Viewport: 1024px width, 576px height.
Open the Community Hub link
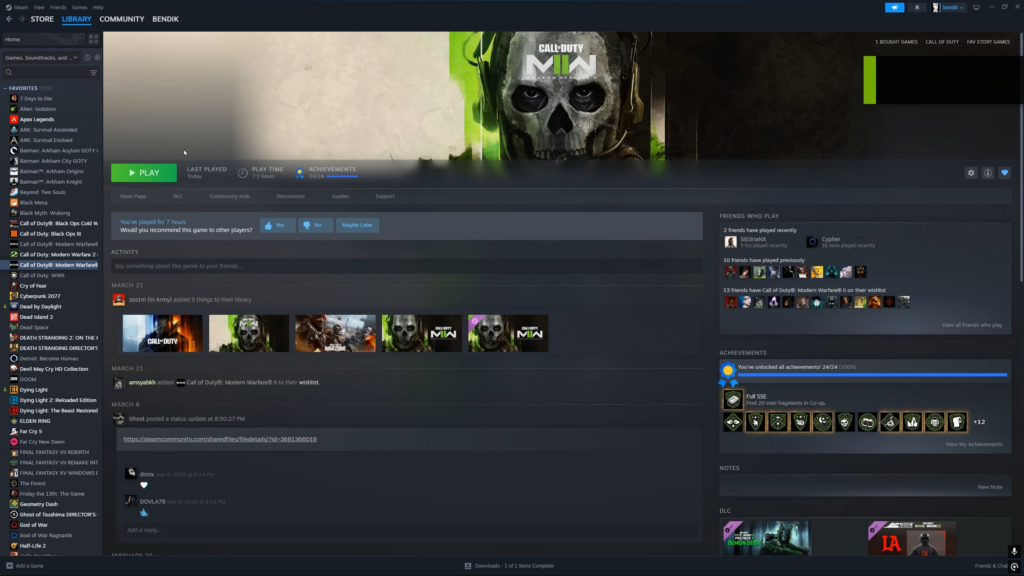pyautogui.click(x=229, y=196)
